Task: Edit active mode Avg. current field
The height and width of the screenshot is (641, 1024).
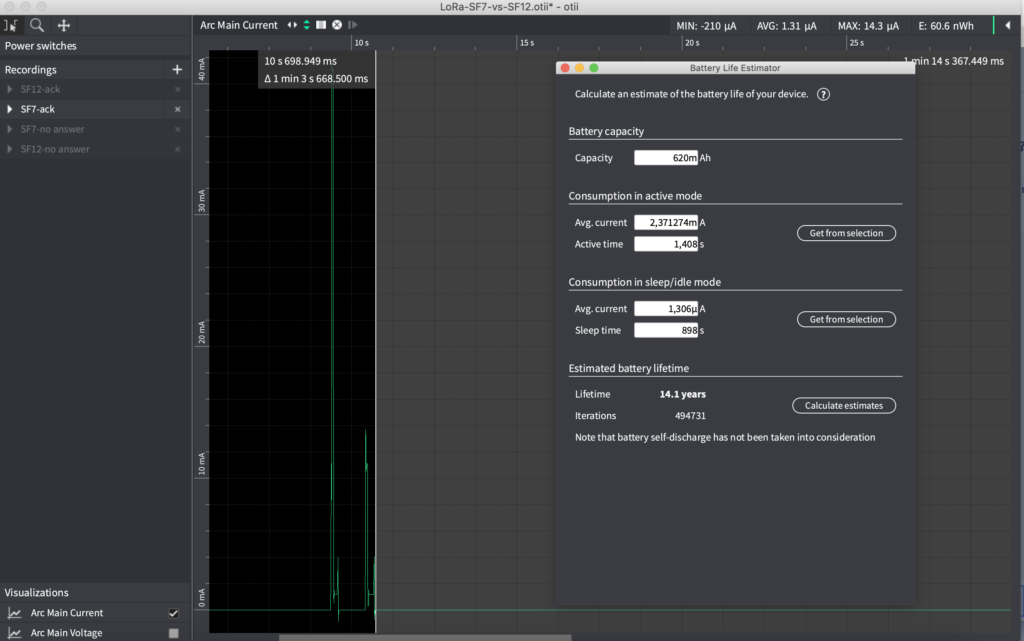Action: tap(665, 223)
